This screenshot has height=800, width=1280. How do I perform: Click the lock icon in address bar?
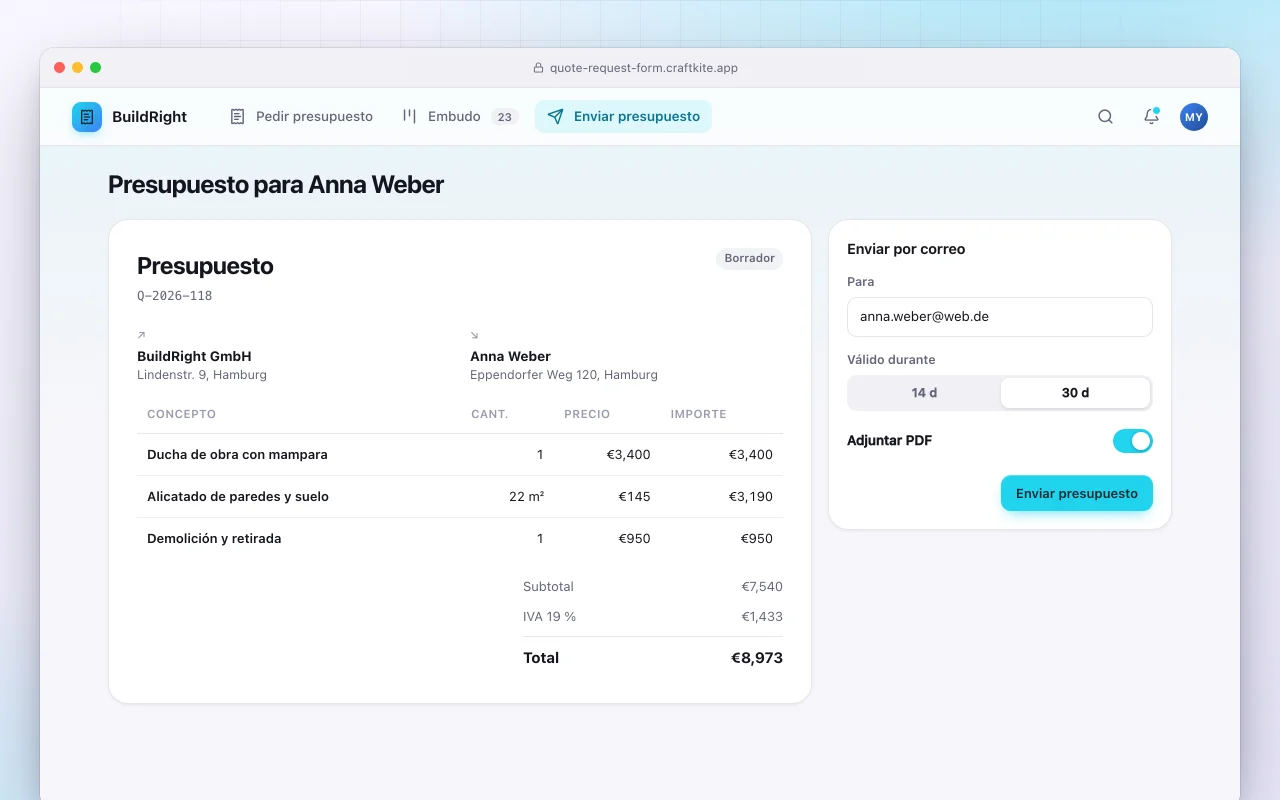(539, 68)
